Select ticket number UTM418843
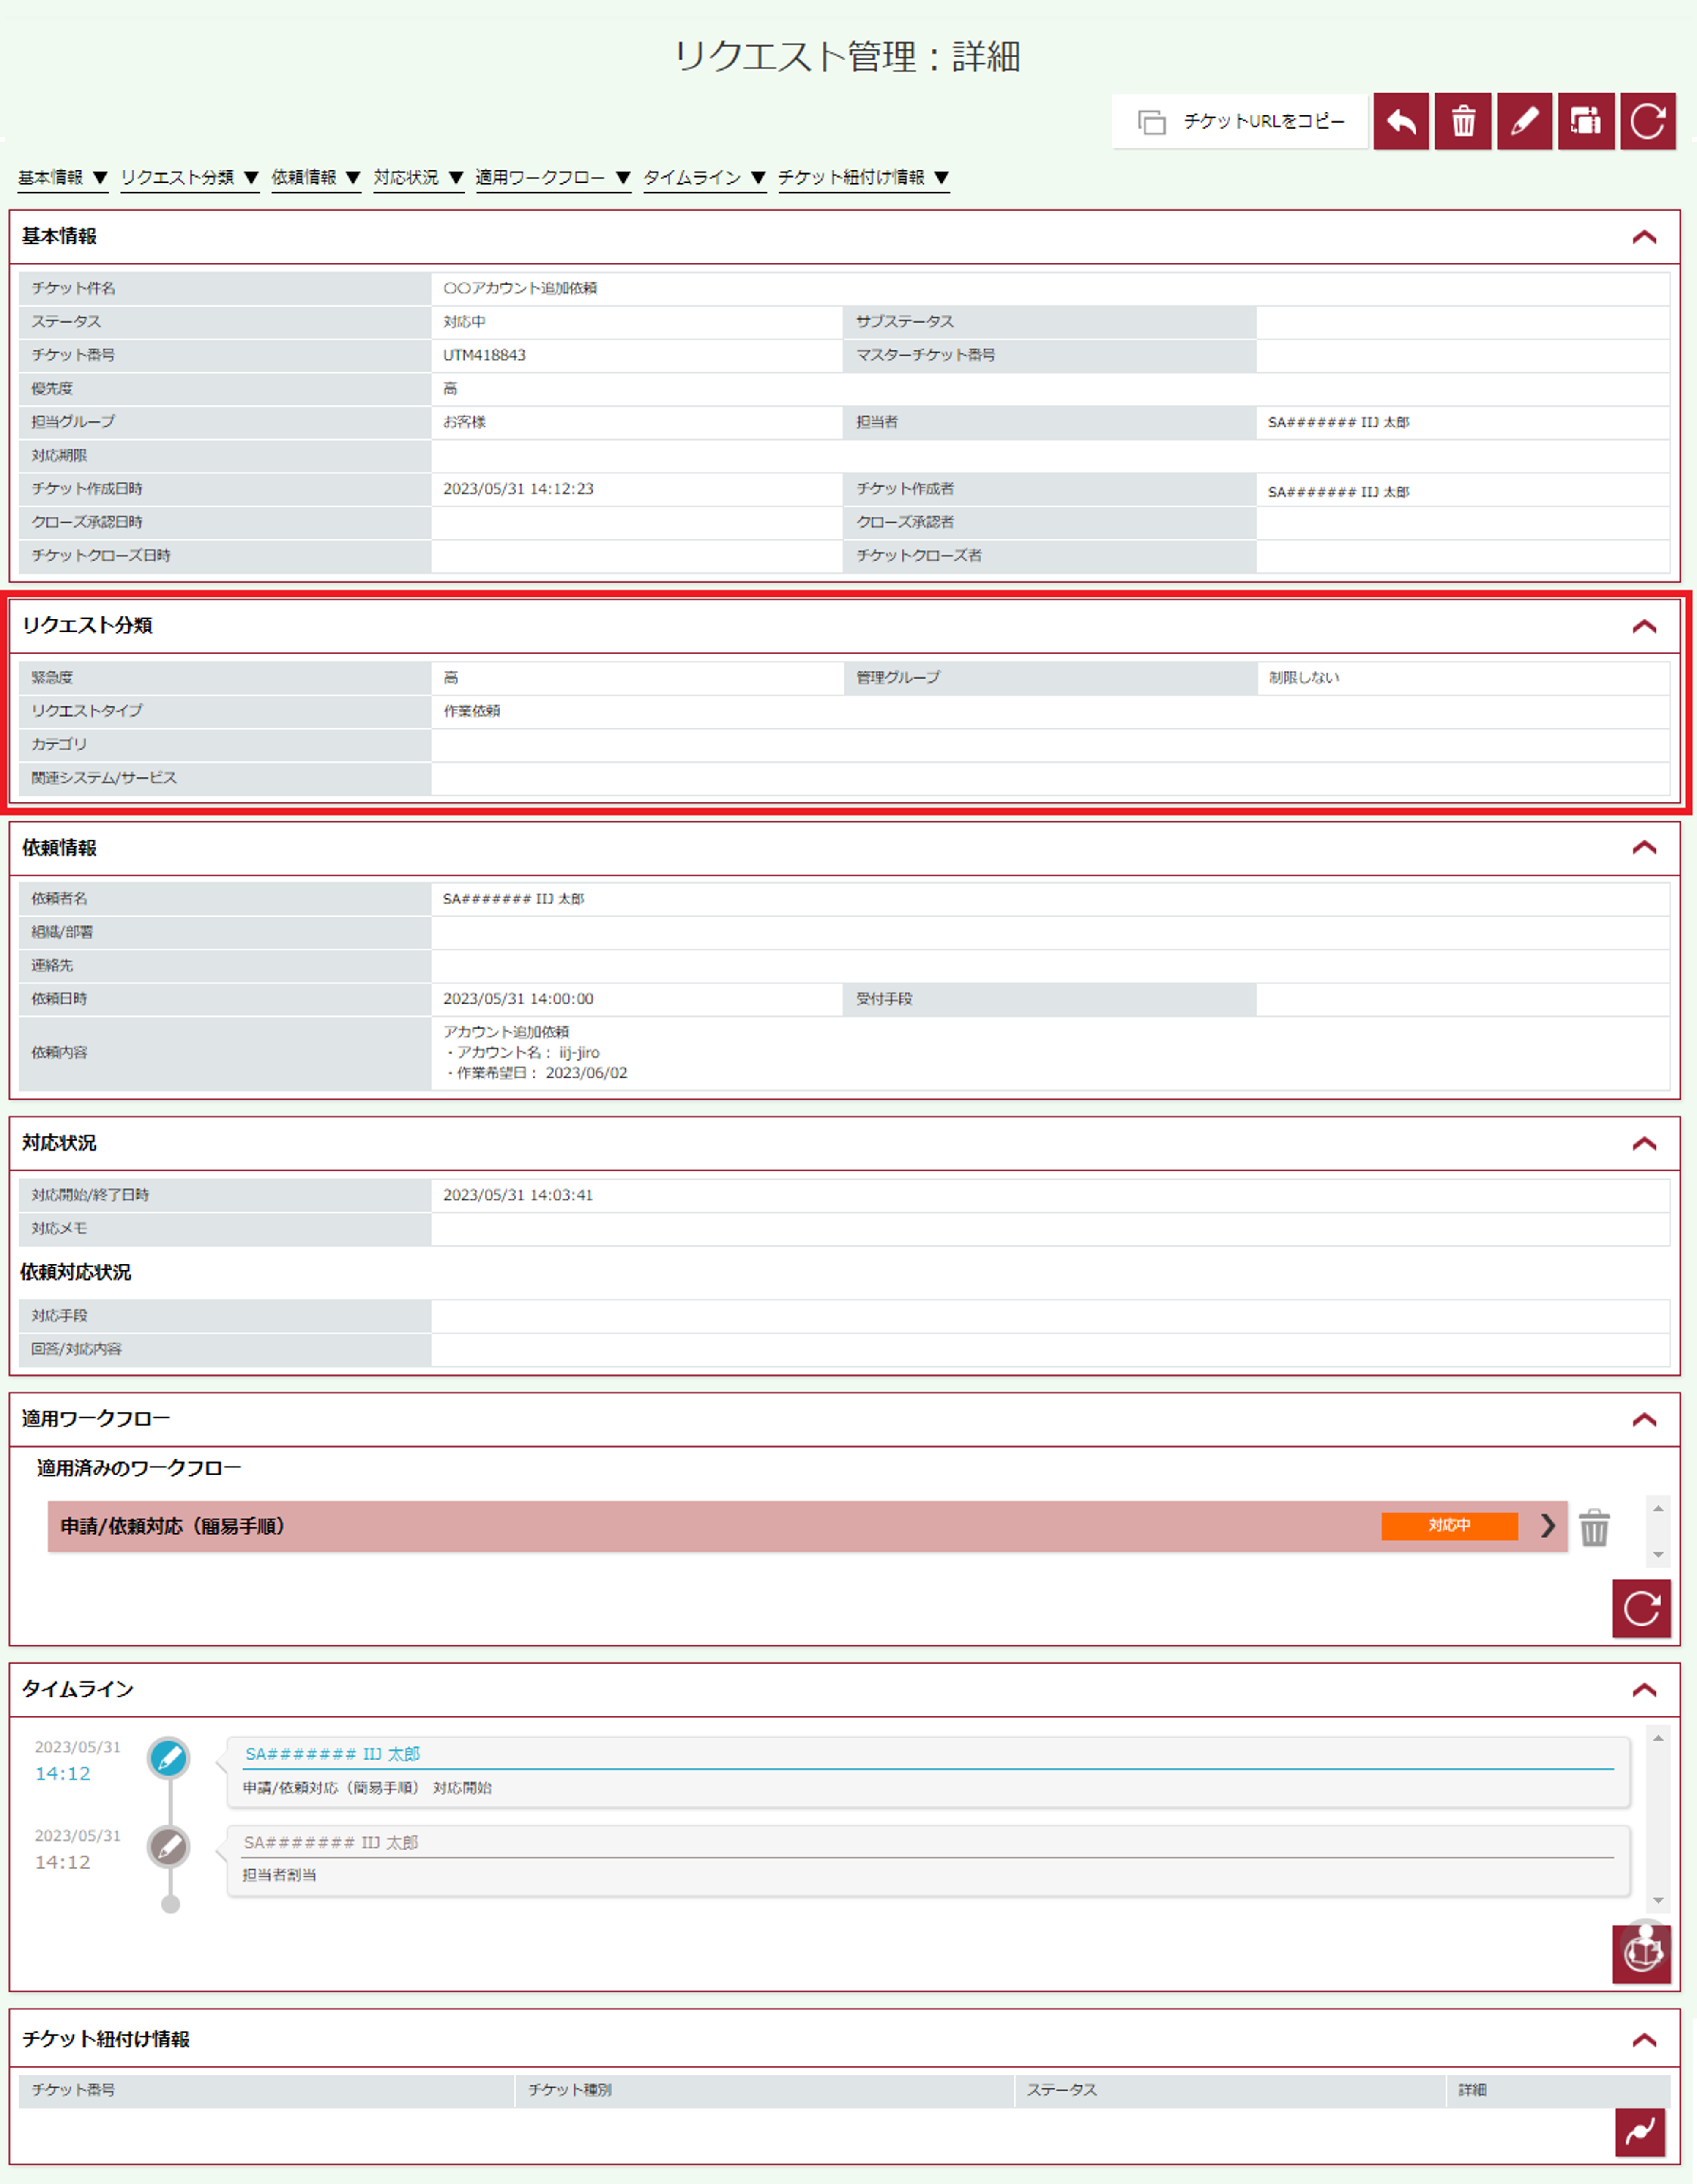Viewport: 1697px width, 2184px height. coord(484,355)
